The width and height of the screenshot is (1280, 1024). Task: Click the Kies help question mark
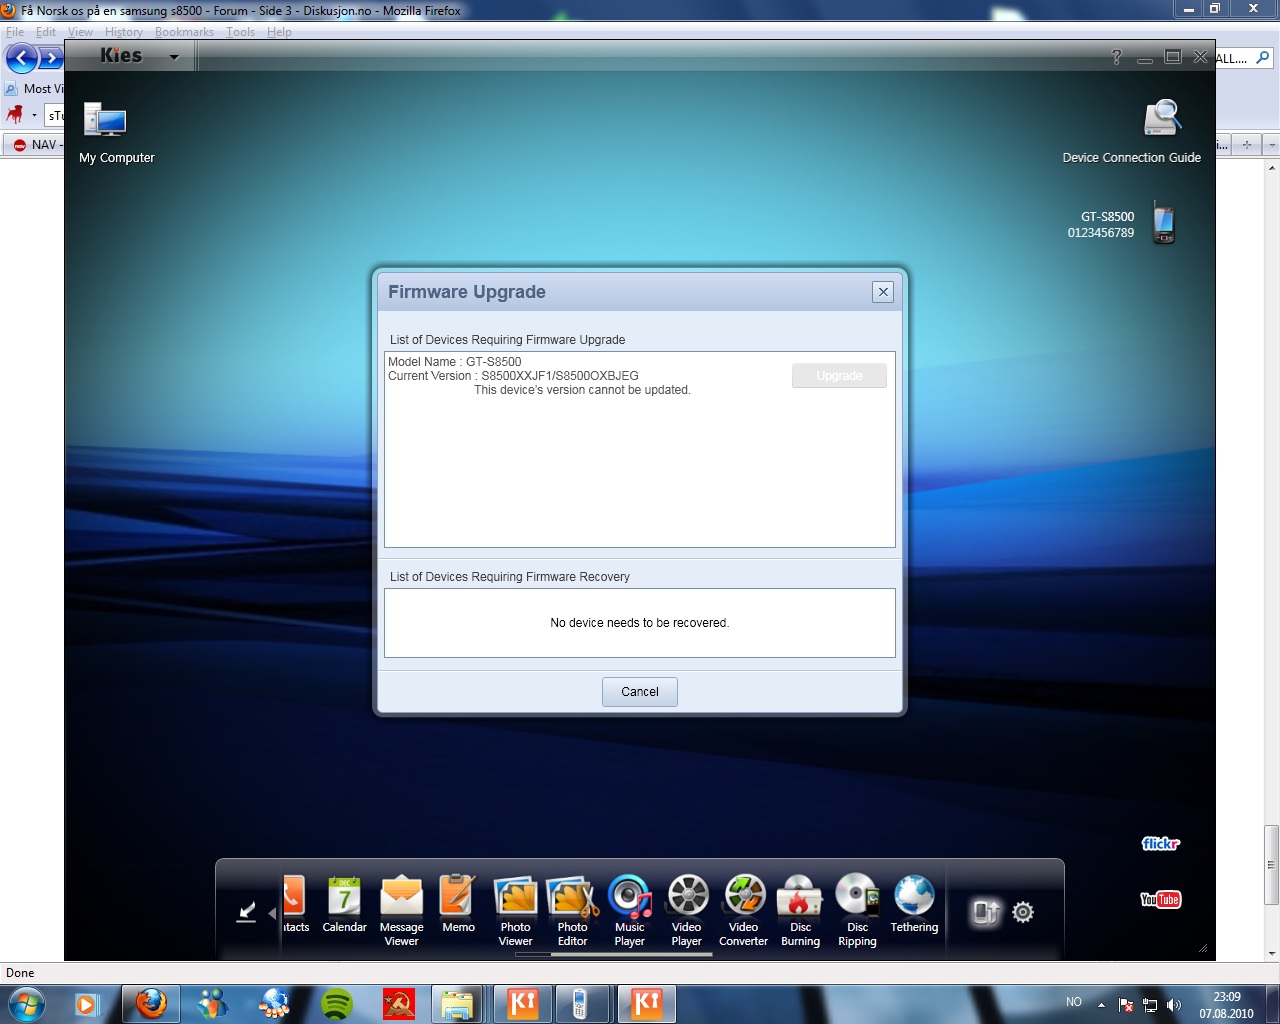[x=1117, y=57]
